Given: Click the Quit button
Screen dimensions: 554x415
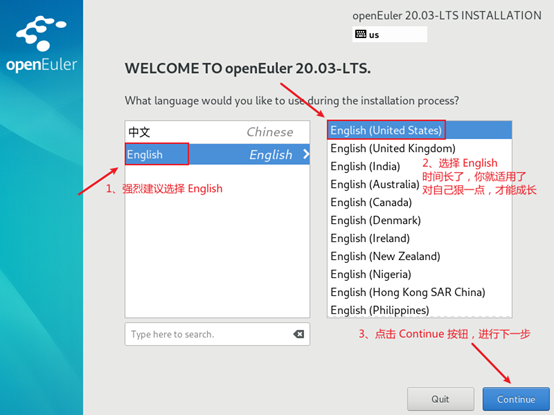Looking at the screenshot, I should coord(440,399).
